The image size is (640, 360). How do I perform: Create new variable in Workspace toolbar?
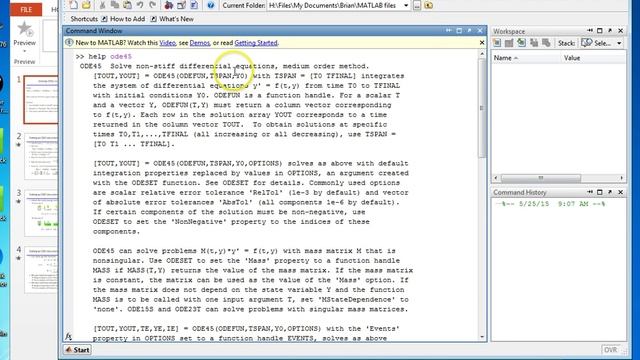pyautogui.click(x=497, y=42)
